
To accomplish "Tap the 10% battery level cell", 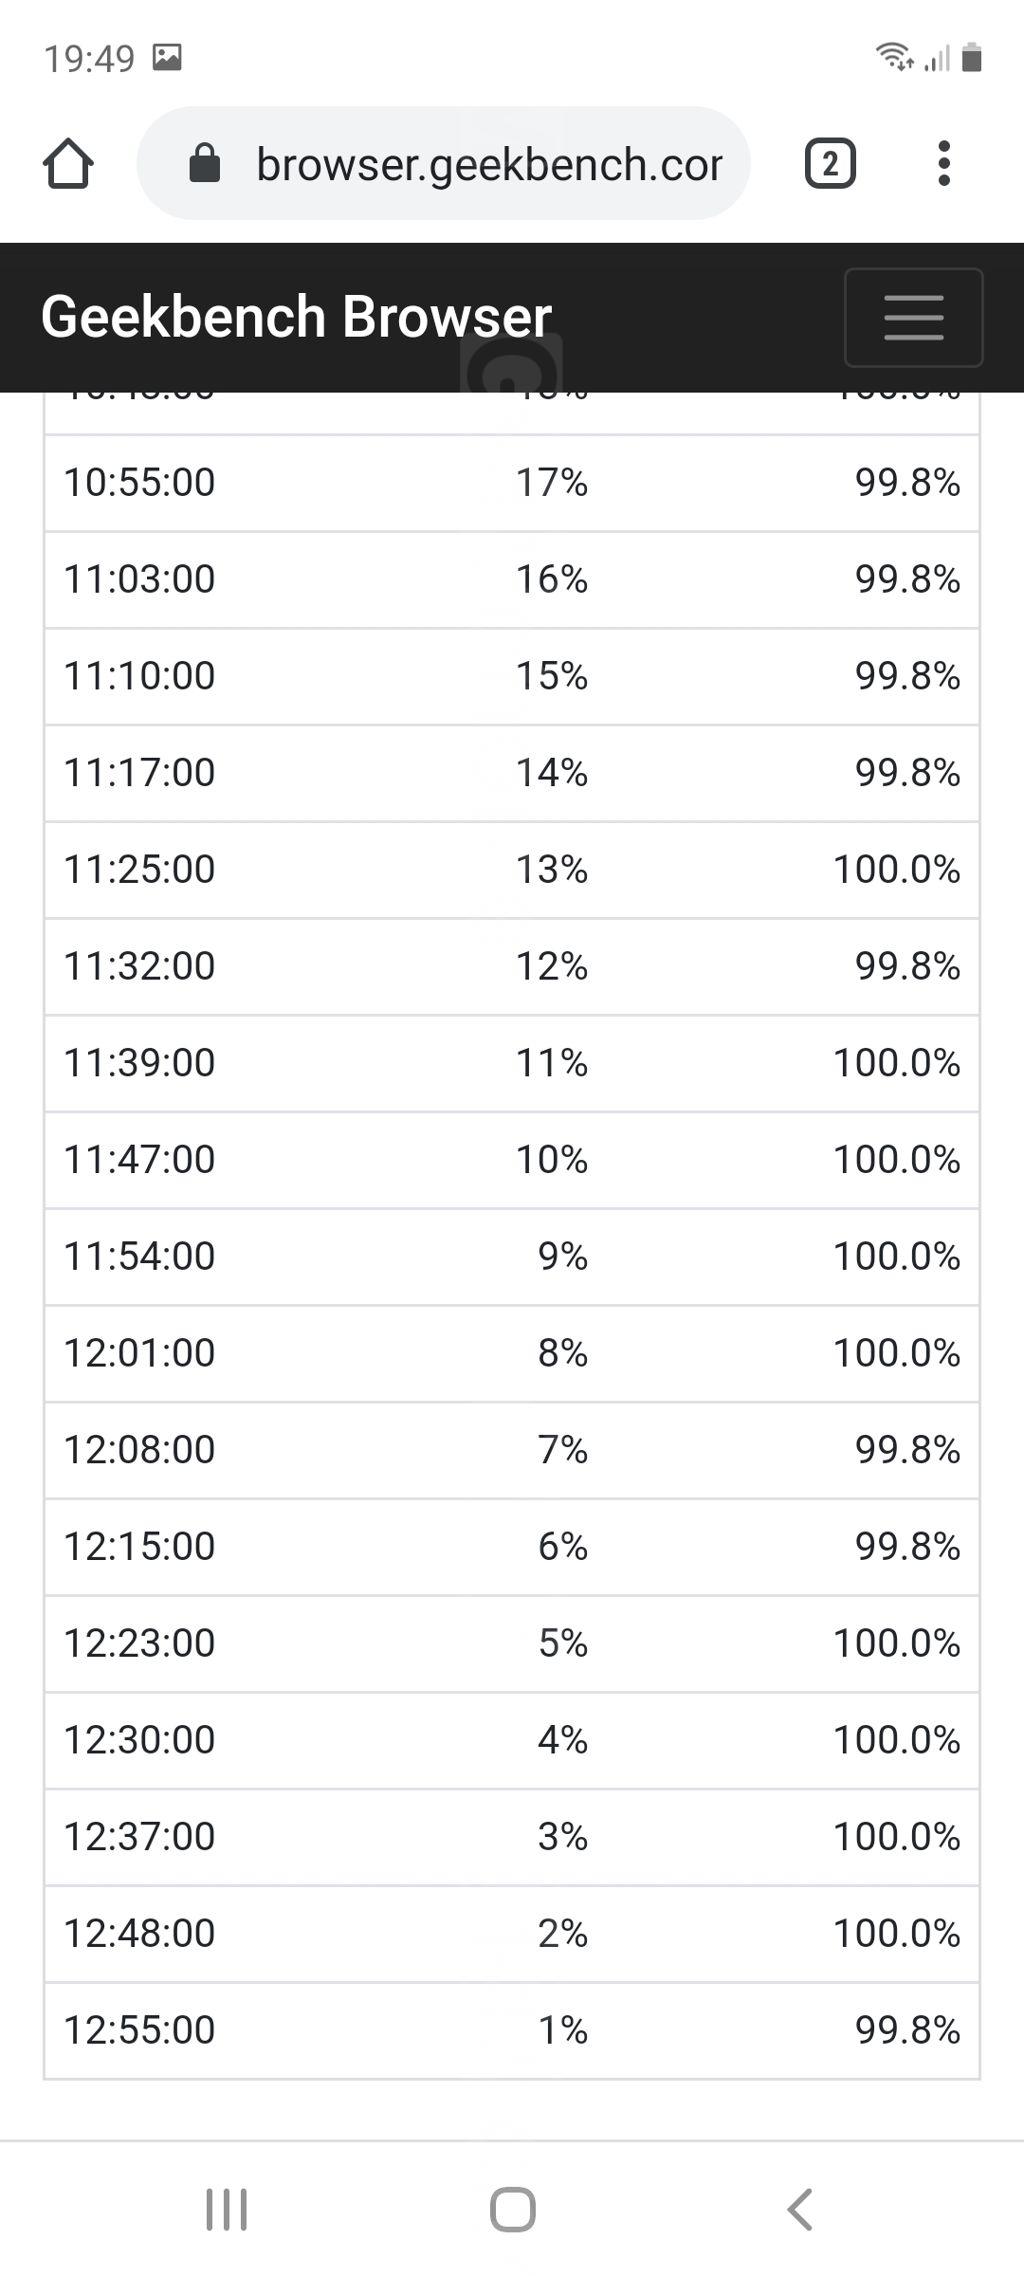I will pos(551,1159).
